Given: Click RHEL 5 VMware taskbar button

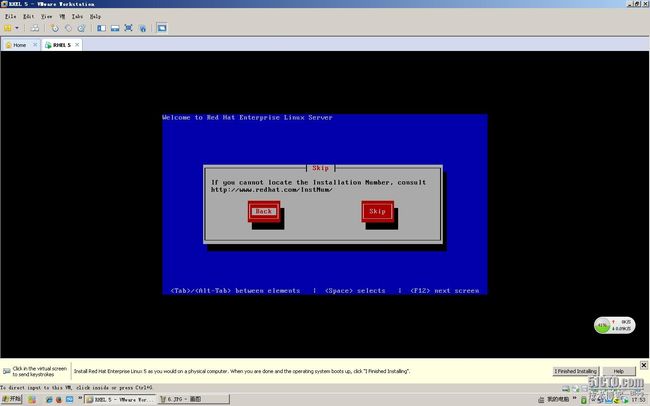Looking at the screenshot, I should coord(120,399).
